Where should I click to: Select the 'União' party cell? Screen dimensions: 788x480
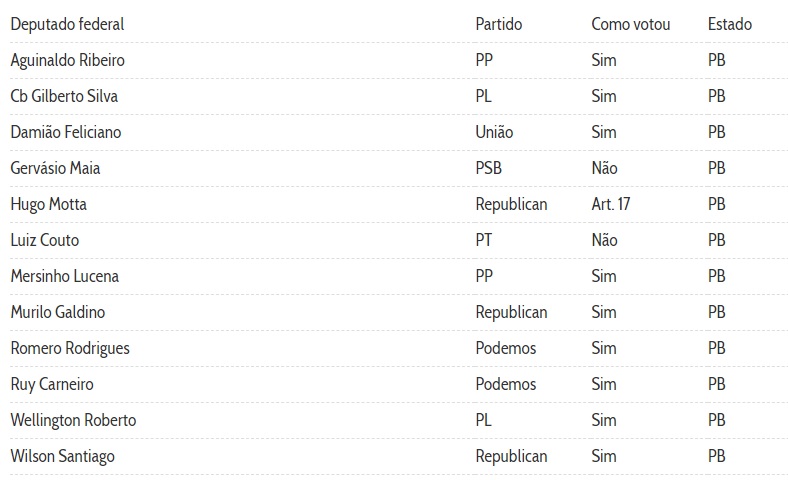pos(494,132)
